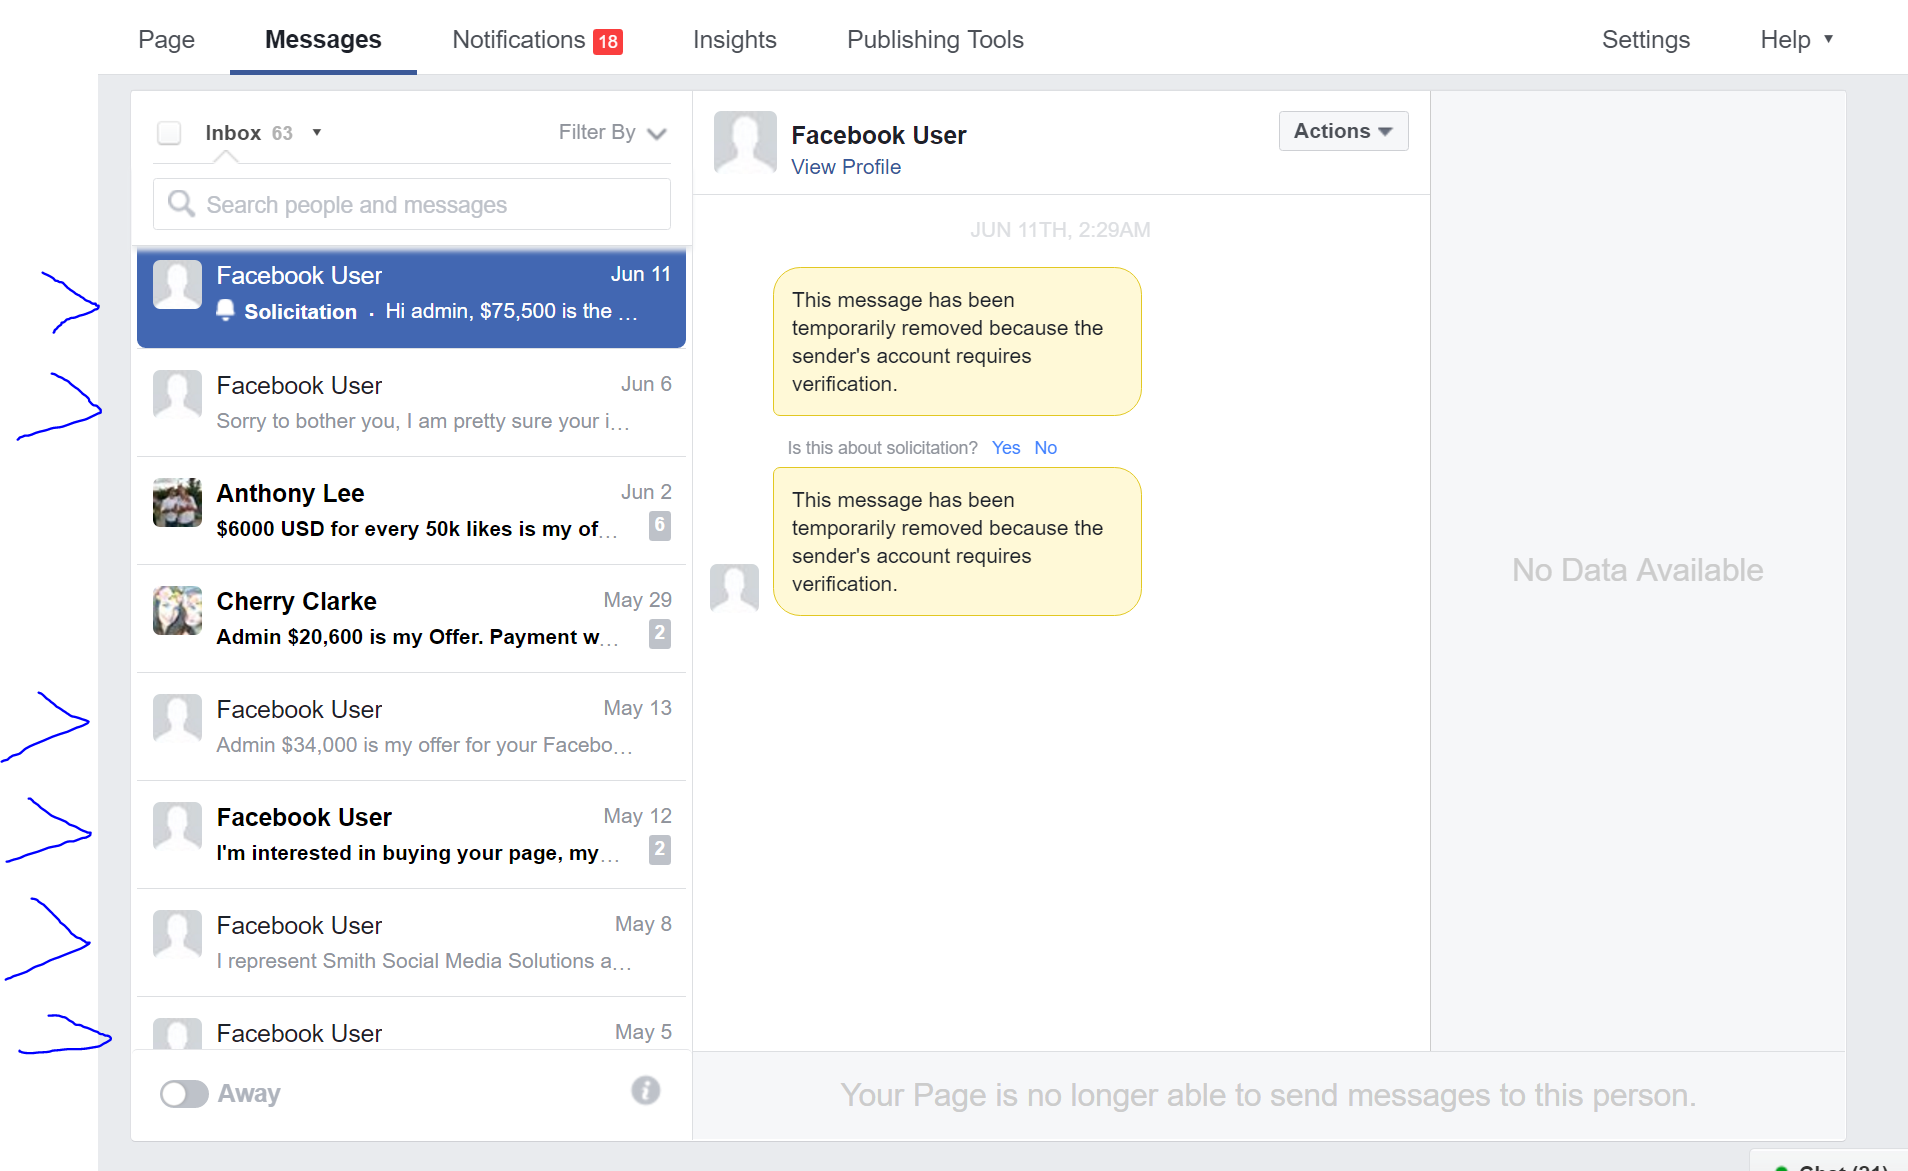Screen dimensions: 1908x1171
Task: Open View Profile link
Action: pyautogui.click(x=846, y=167)
